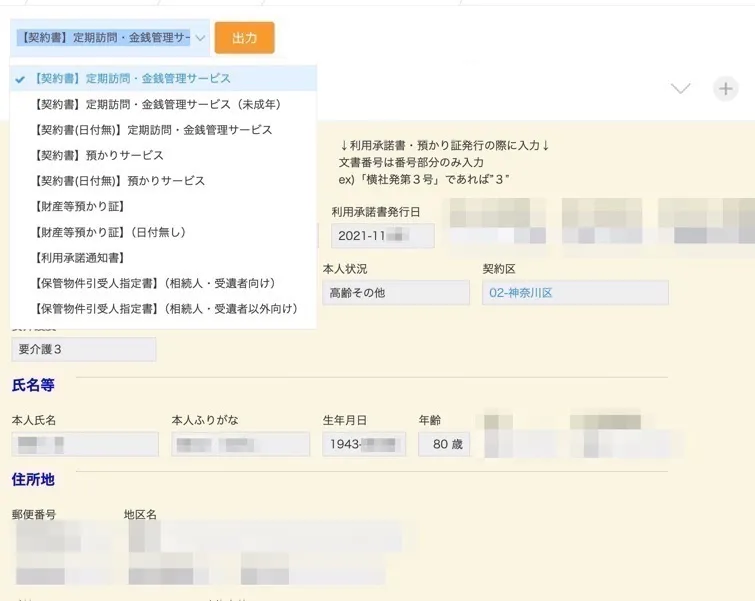This screenshot has height=601, width=755.
Task: Click the 本人状況 field 高齢その他
Action: tap(396, 293)
